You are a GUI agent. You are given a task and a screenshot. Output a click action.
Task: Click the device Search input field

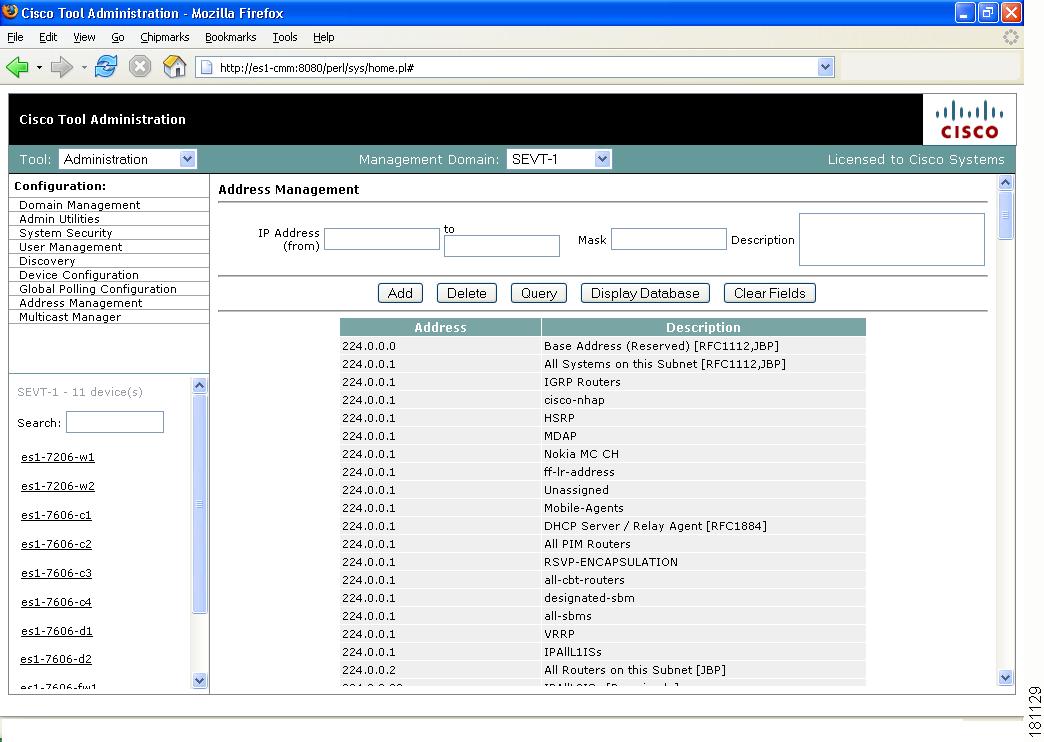coord(115,422)
